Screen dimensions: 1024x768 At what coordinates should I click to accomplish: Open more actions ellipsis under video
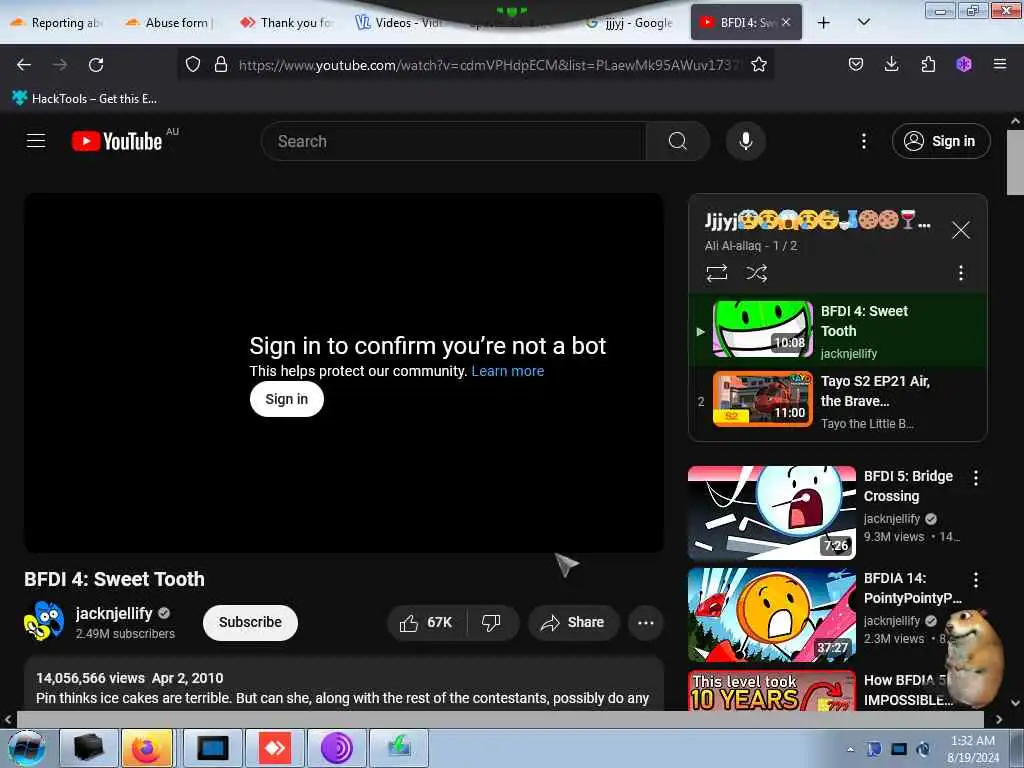coord(645,622)
